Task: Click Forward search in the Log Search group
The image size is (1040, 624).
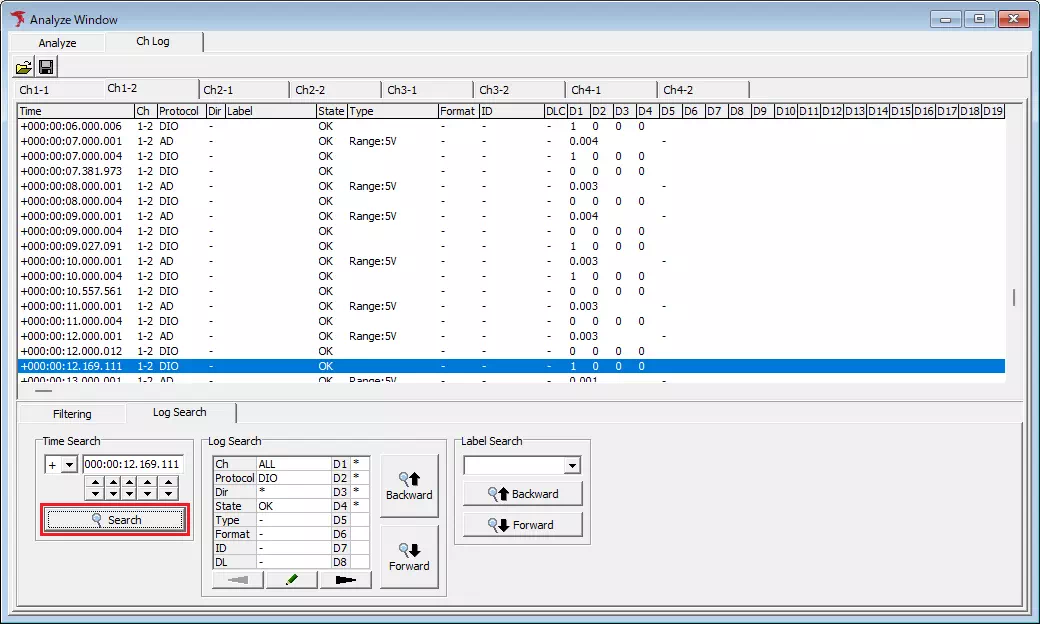Action: tap(409, 556)
